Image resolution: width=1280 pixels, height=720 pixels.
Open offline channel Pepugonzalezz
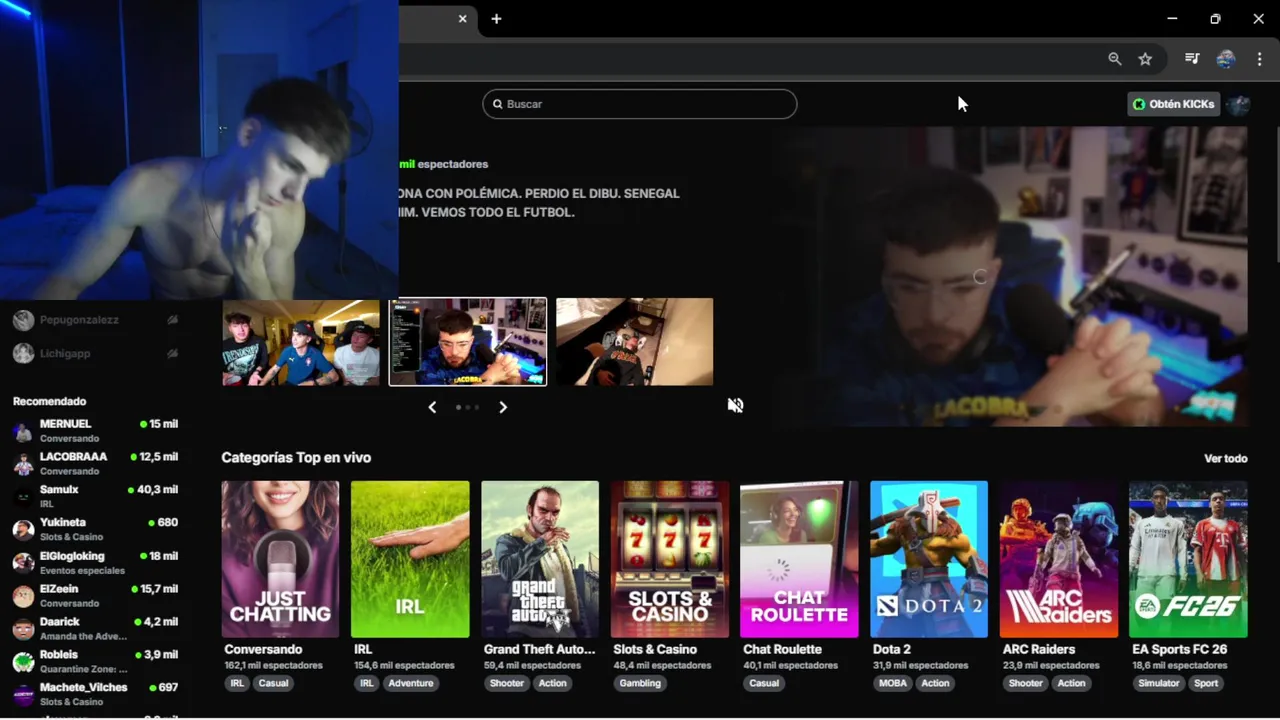[x=95, y=320]
